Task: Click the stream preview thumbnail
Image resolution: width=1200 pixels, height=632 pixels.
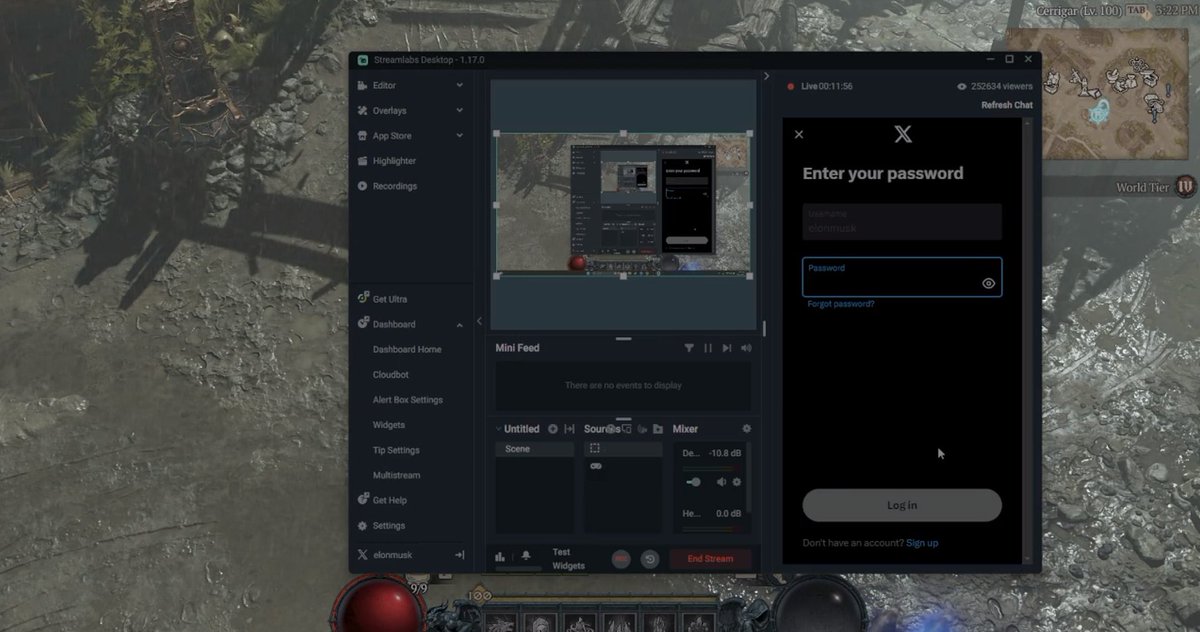Action: point(624,204)
